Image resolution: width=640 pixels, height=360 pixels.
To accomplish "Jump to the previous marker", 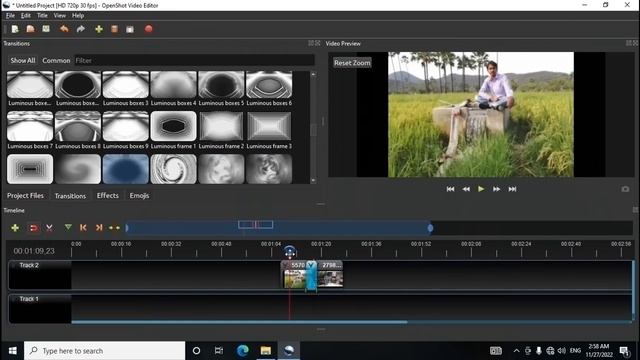I will [83, 228].
